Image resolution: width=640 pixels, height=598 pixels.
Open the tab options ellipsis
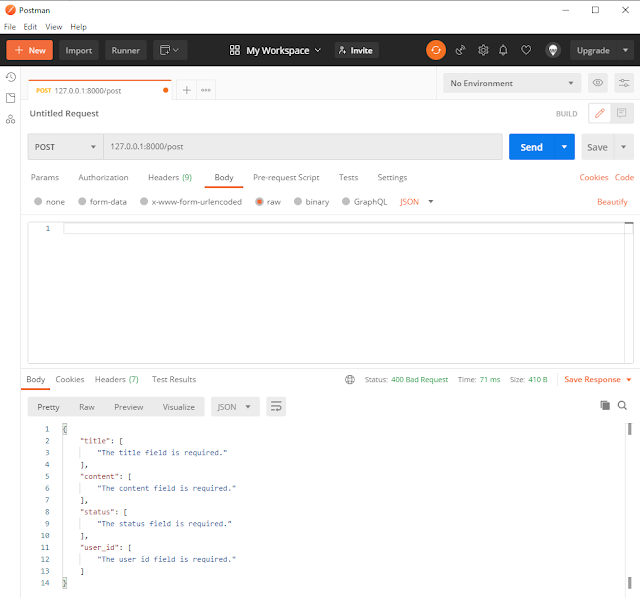point(206,90)
